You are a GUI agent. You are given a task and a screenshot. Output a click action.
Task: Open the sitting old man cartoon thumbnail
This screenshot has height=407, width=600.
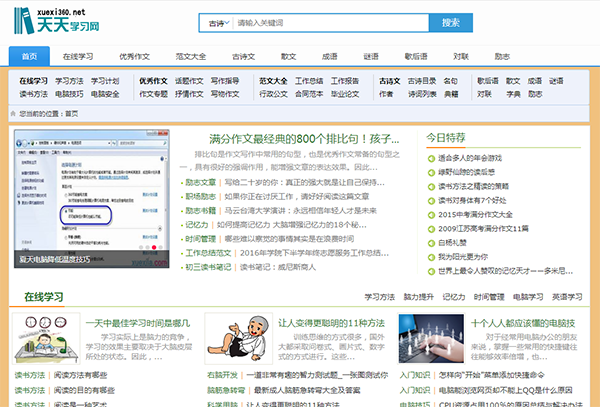pyautogui.click(x=238, y=338)
